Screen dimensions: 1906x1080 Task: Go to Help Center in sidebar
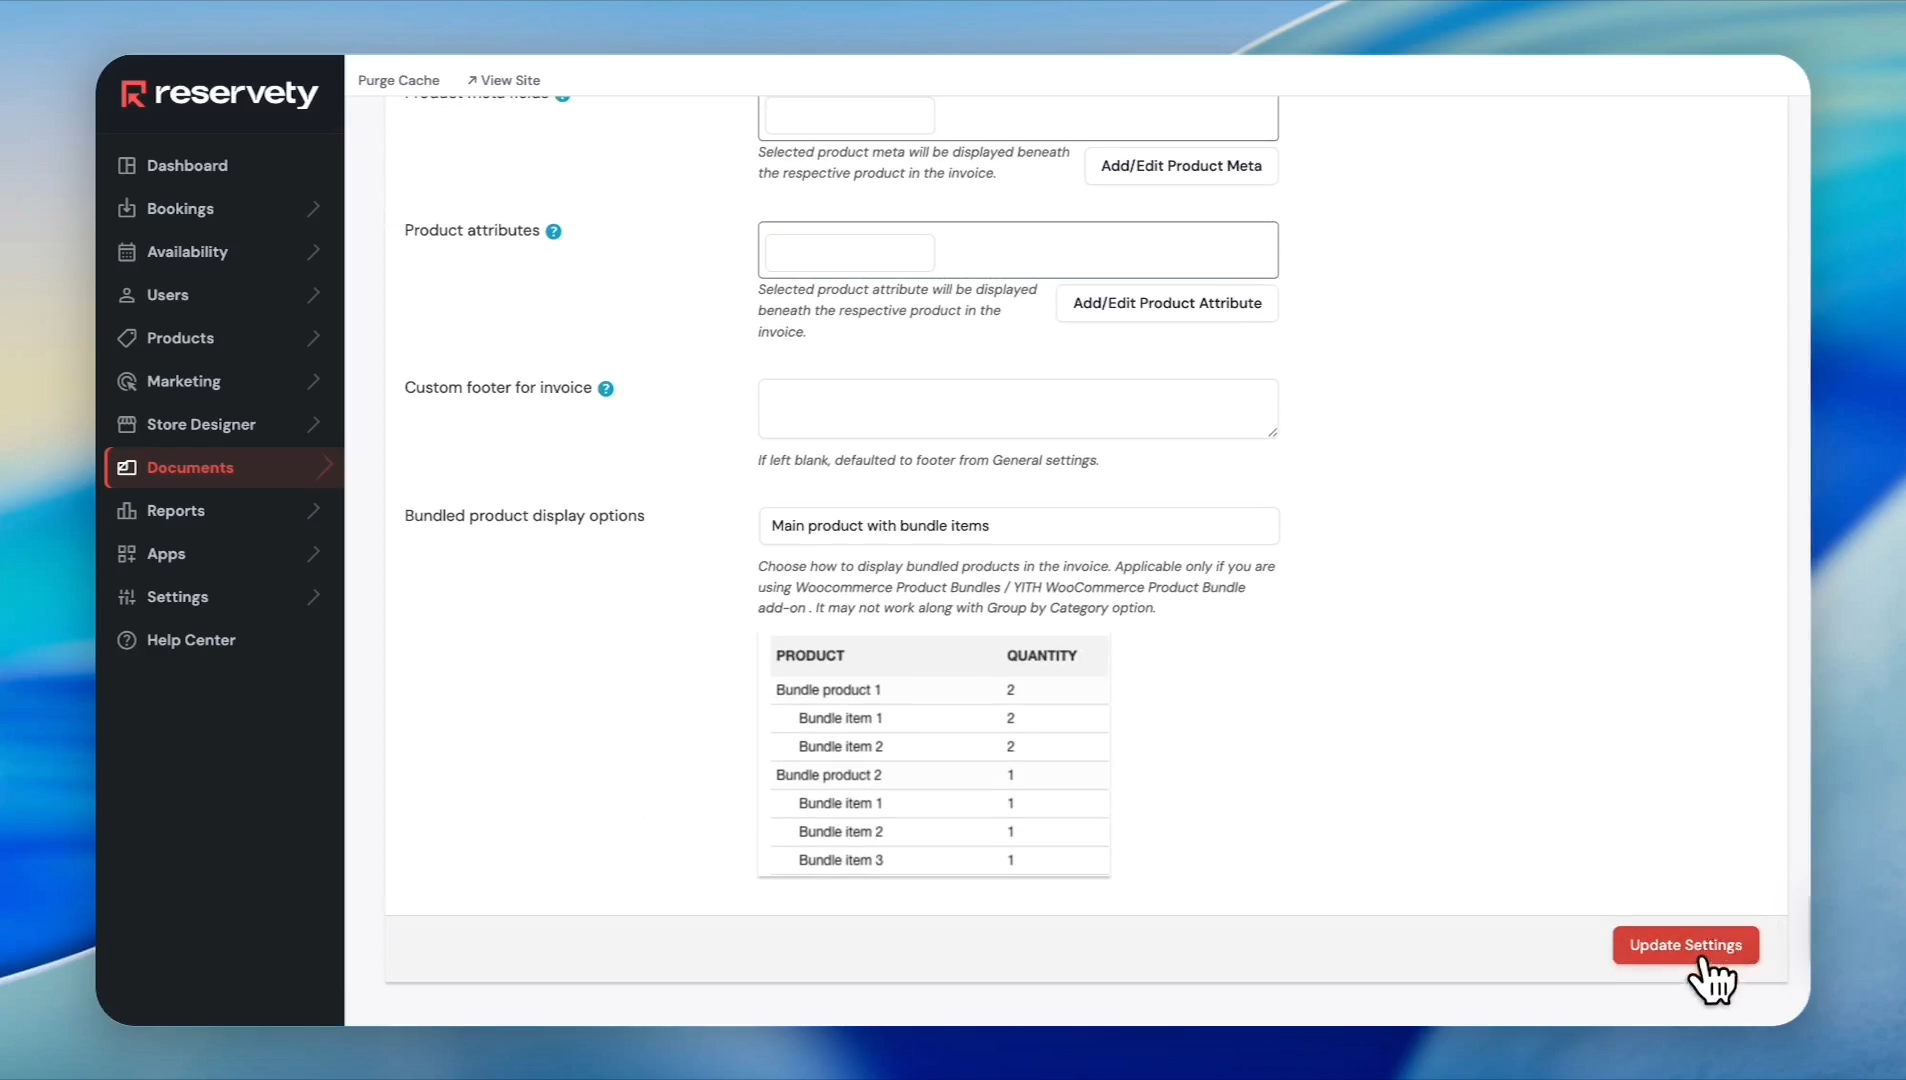coord(191,640)
